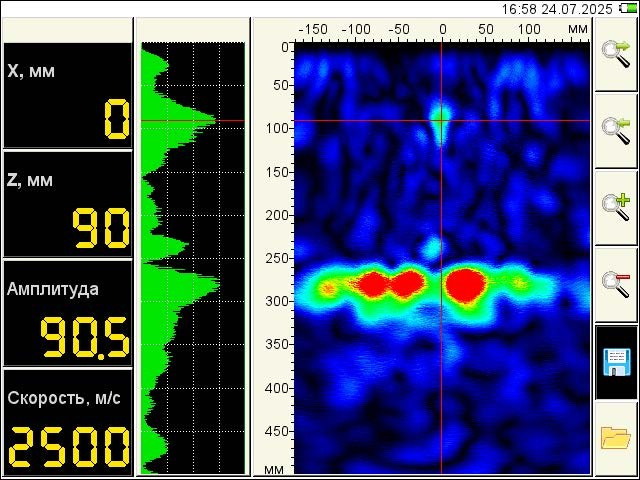Viewport: 640px width, 480px height.
Task: Click the second magnifier with left arrow icon
Action: click(616, 130)
